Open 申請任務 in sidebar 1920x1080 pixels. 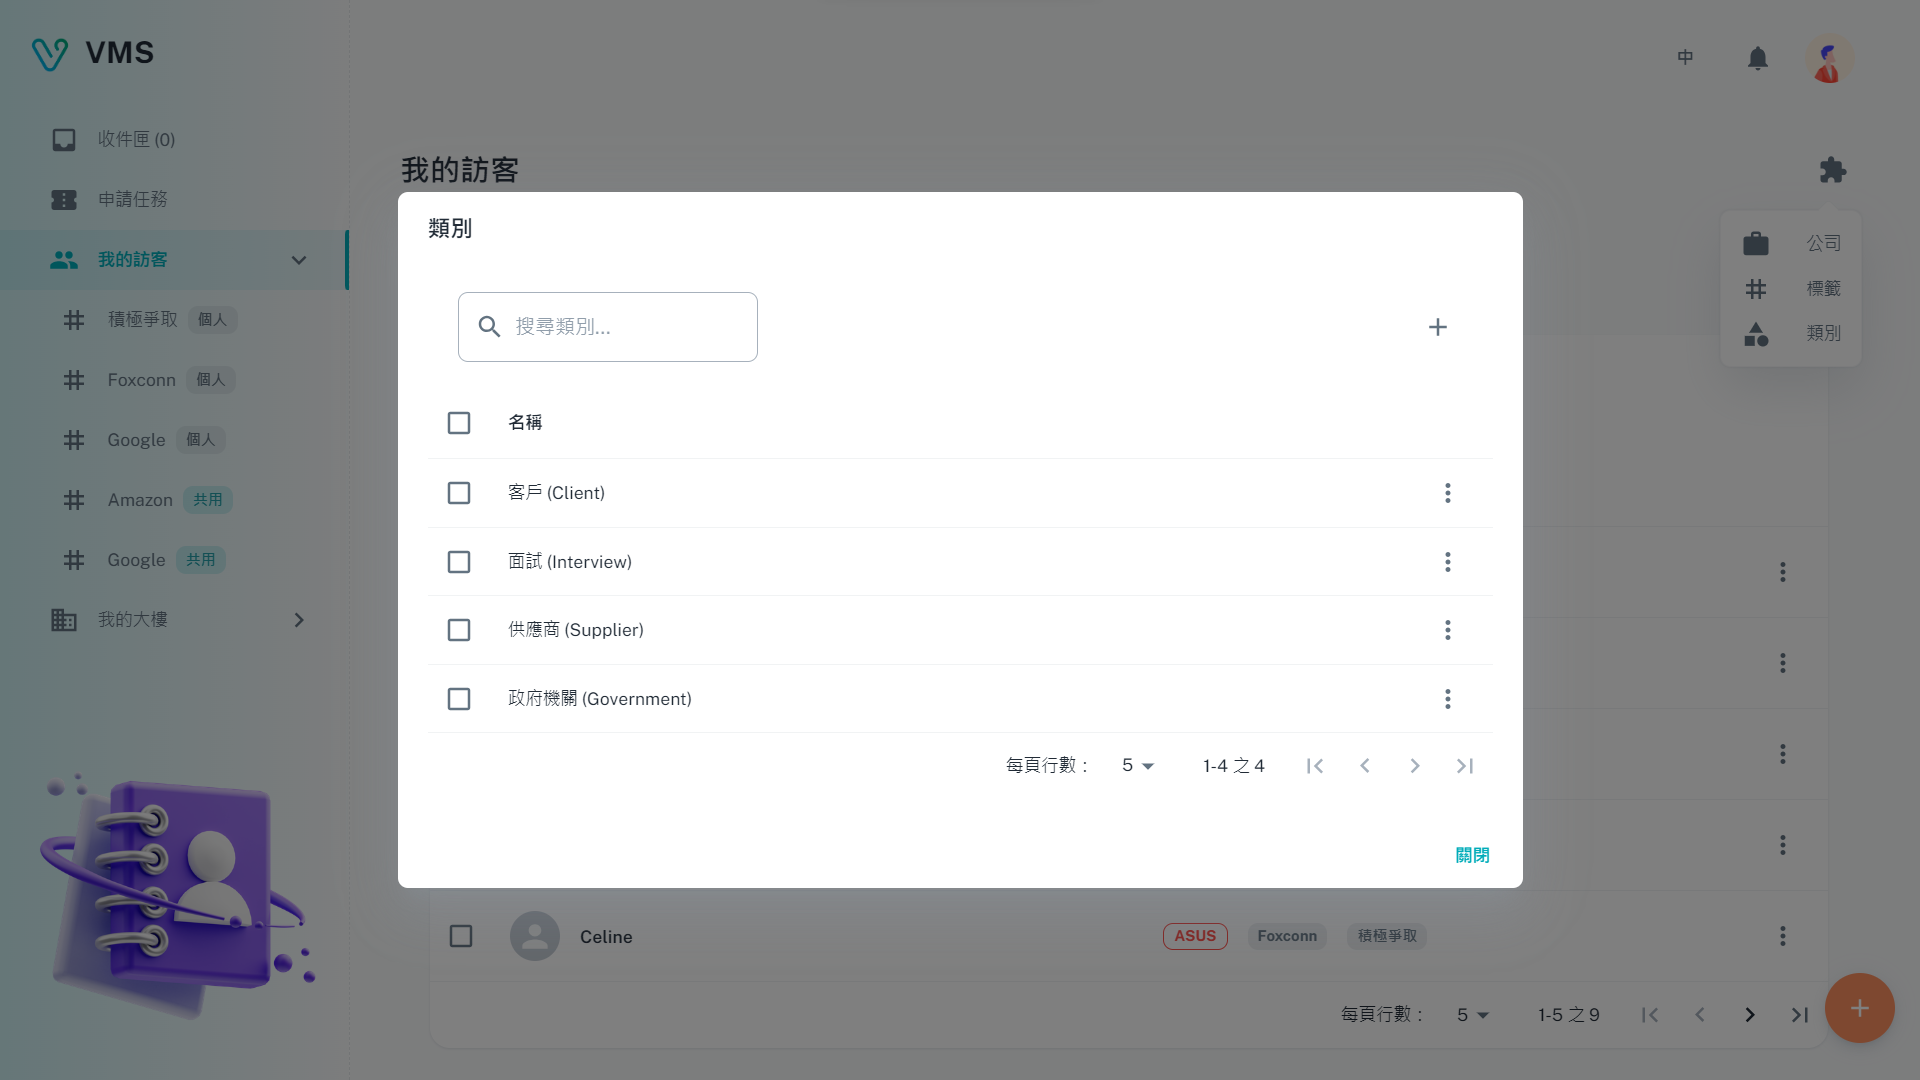pyautogui.click(x=132, y=200)
